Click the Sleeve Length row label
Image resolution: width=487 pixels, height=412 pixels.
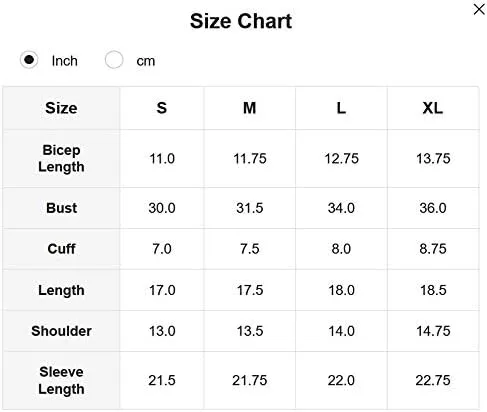coord(61,380)
